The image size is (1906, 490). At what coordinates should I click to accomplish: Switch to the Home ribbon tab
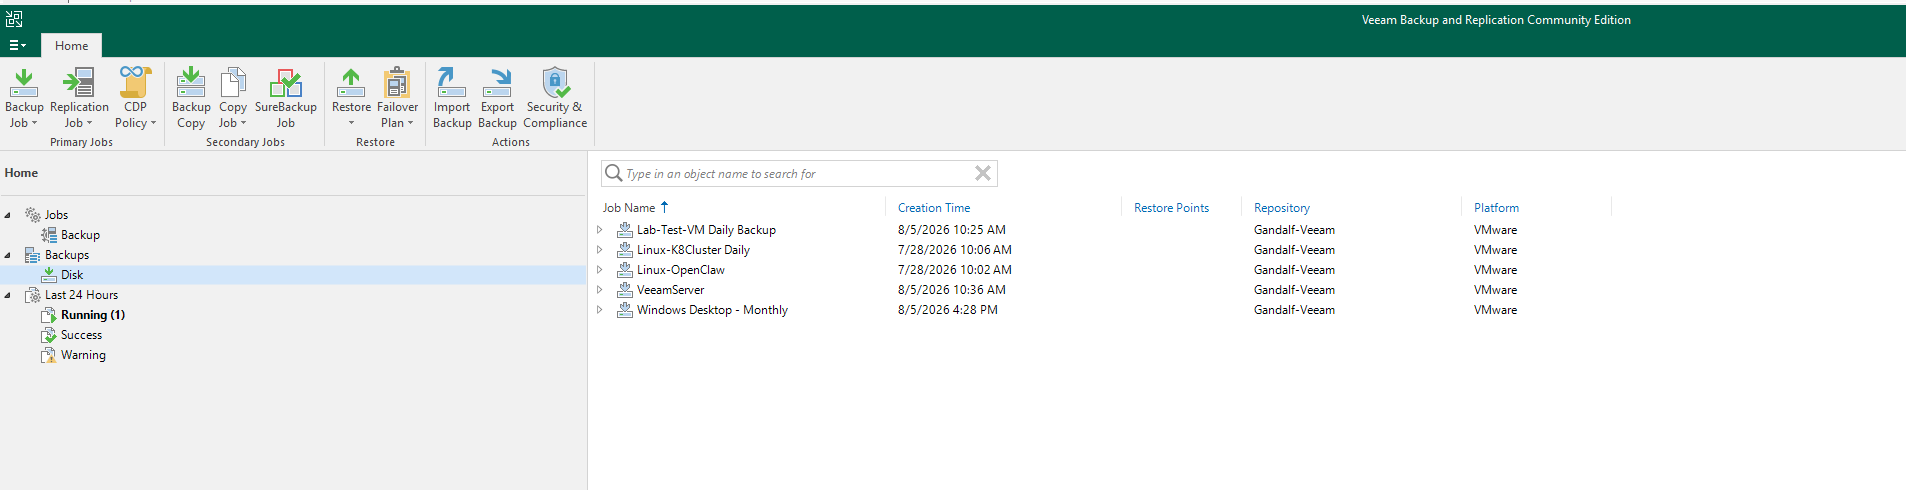click(71, 45)
